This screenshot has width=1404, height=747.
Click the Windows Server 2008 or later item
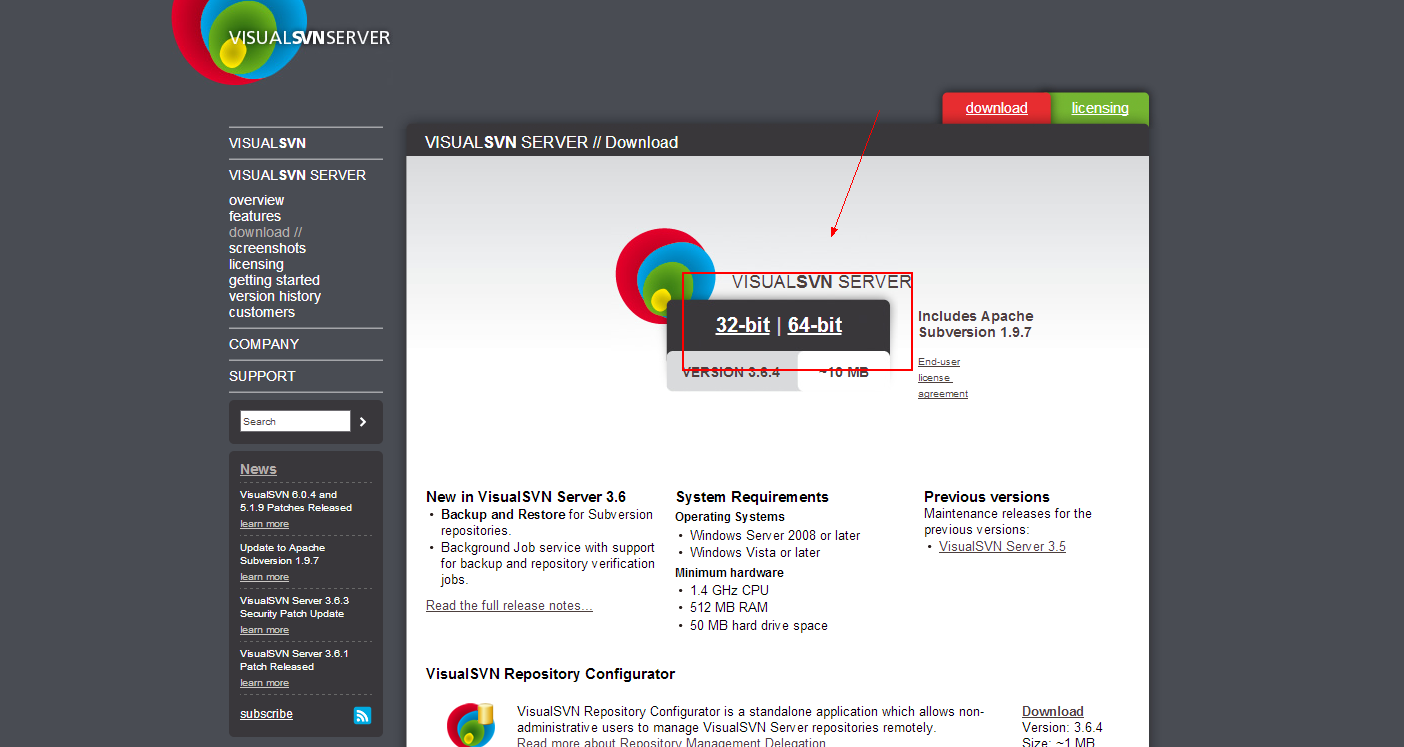[775, 536]
